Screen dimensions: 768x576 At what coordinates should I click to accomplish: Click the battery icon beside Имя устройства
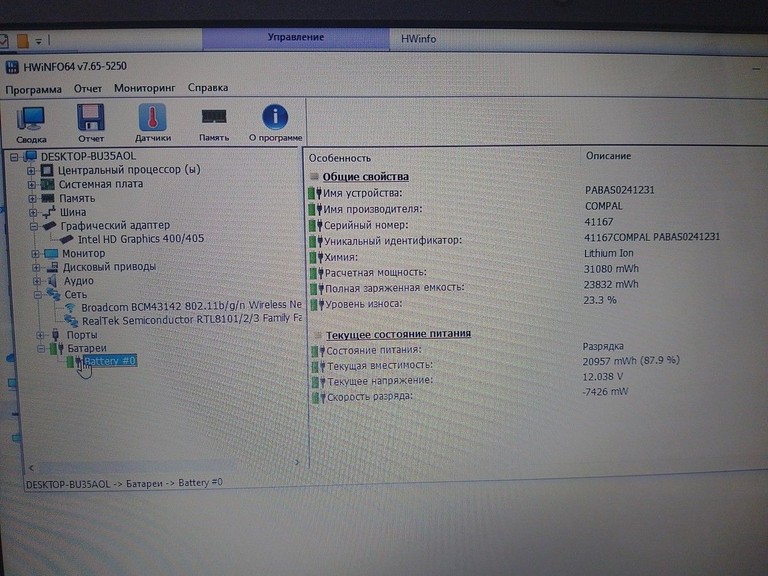pos(315,193)
